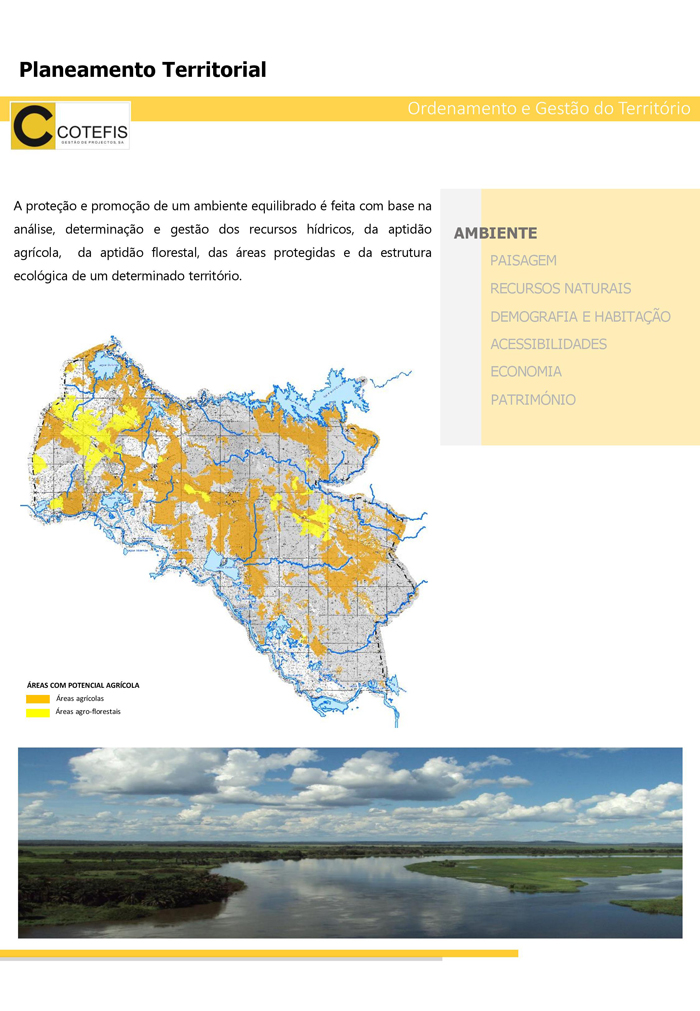Click the PATRIMÓNIO menu item
The height and width of the screenshot is (1011, 700).
point(532,399)
